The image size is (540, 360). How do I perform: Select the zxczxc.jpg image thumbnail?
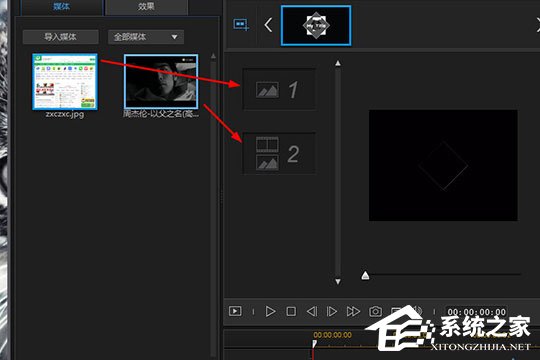65,82
